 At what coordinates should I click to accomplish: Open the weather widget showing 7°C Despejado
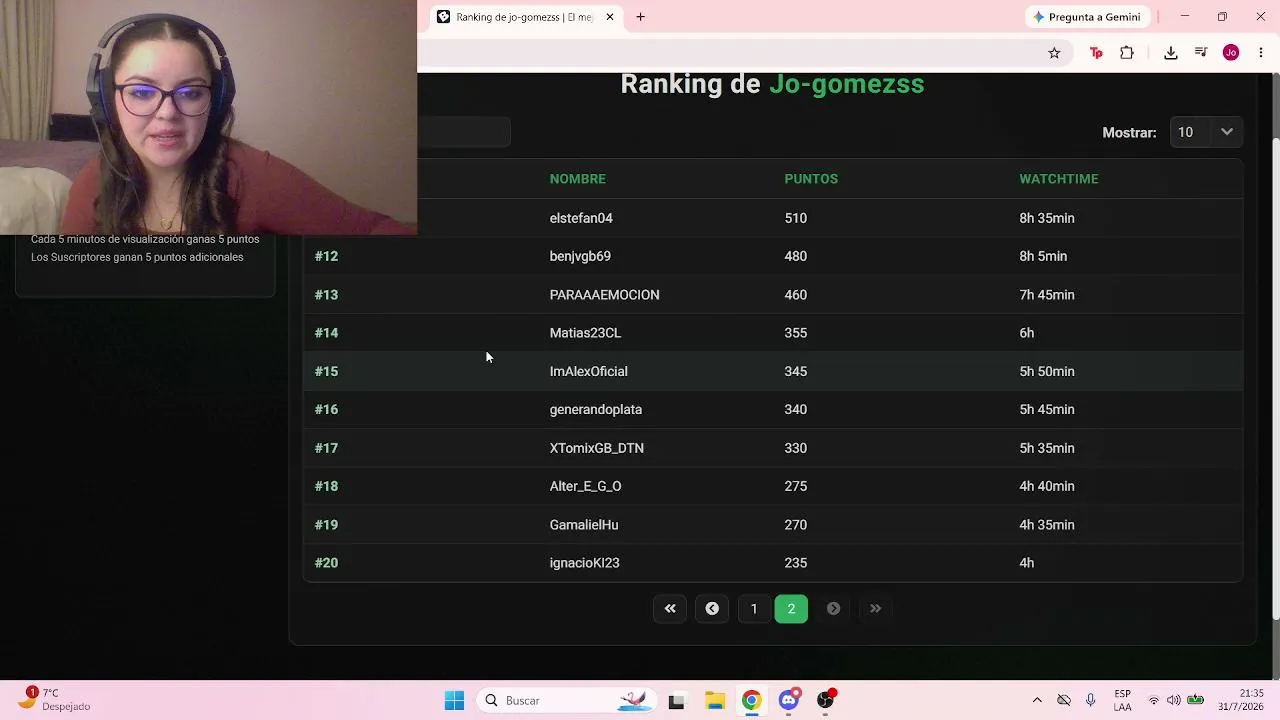point(54,699)
